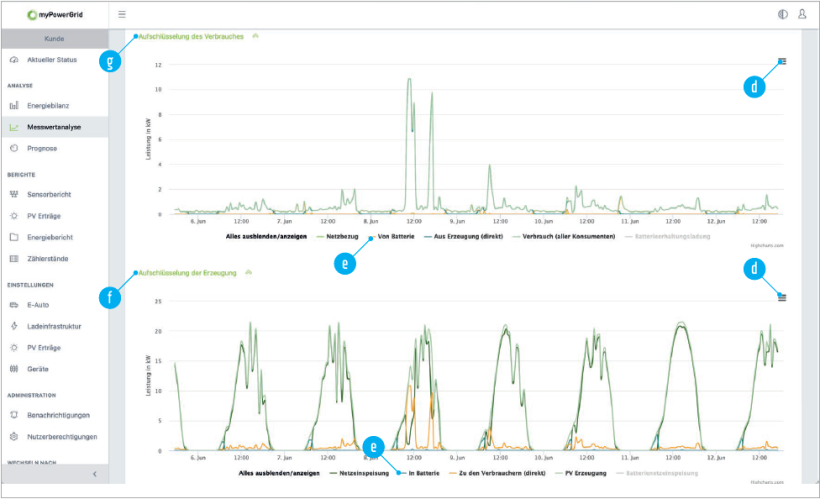Toggle Netzbezug series in consumption chart

click(x=336, y=237)
